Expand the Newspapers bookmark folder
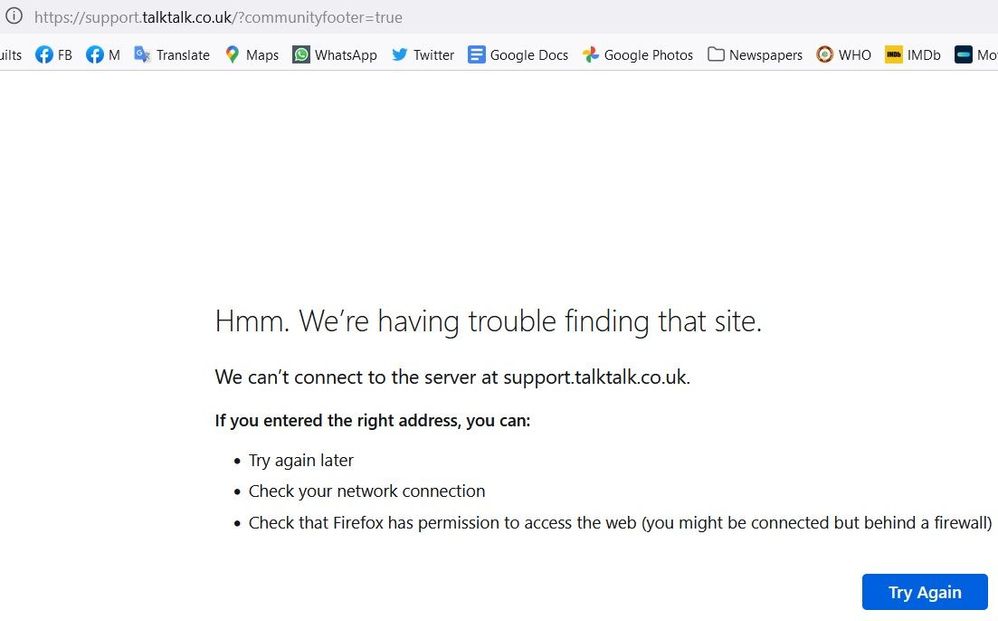The width and height of the screenshot is (998, 621). point(754,55)
